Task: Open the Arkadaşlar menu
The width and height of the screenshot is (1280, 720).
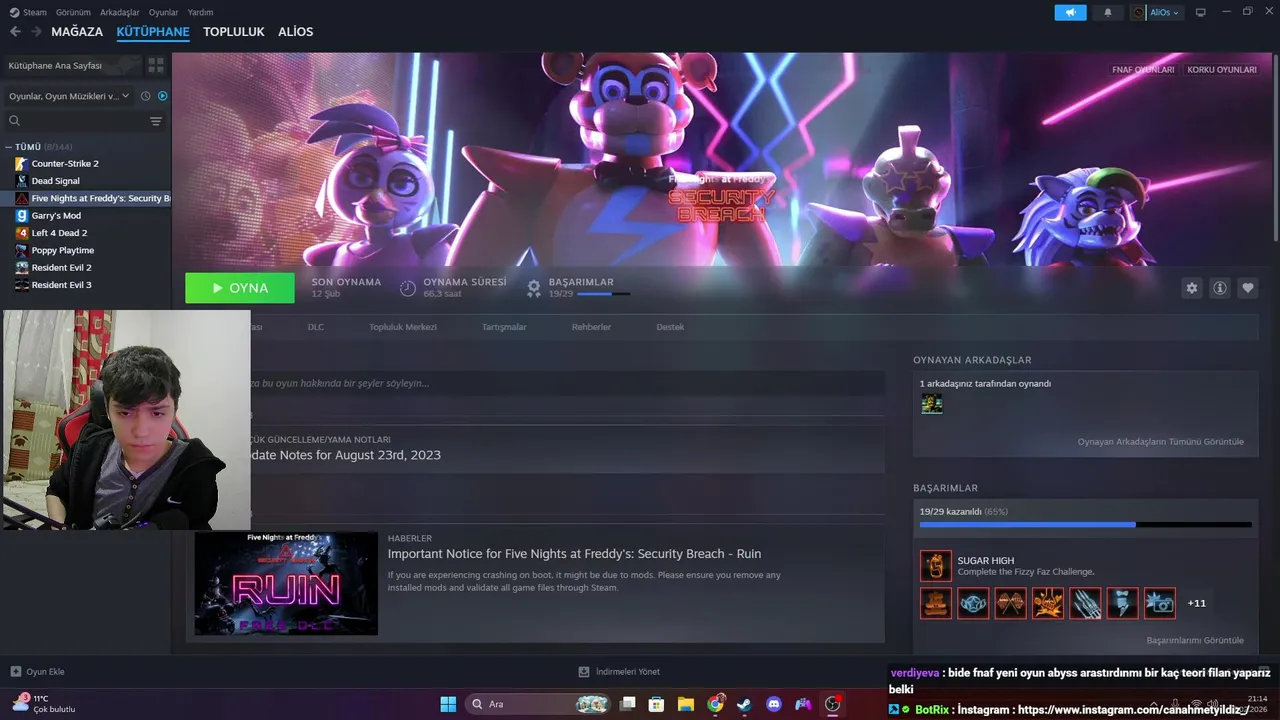Action: pos(120,13)
